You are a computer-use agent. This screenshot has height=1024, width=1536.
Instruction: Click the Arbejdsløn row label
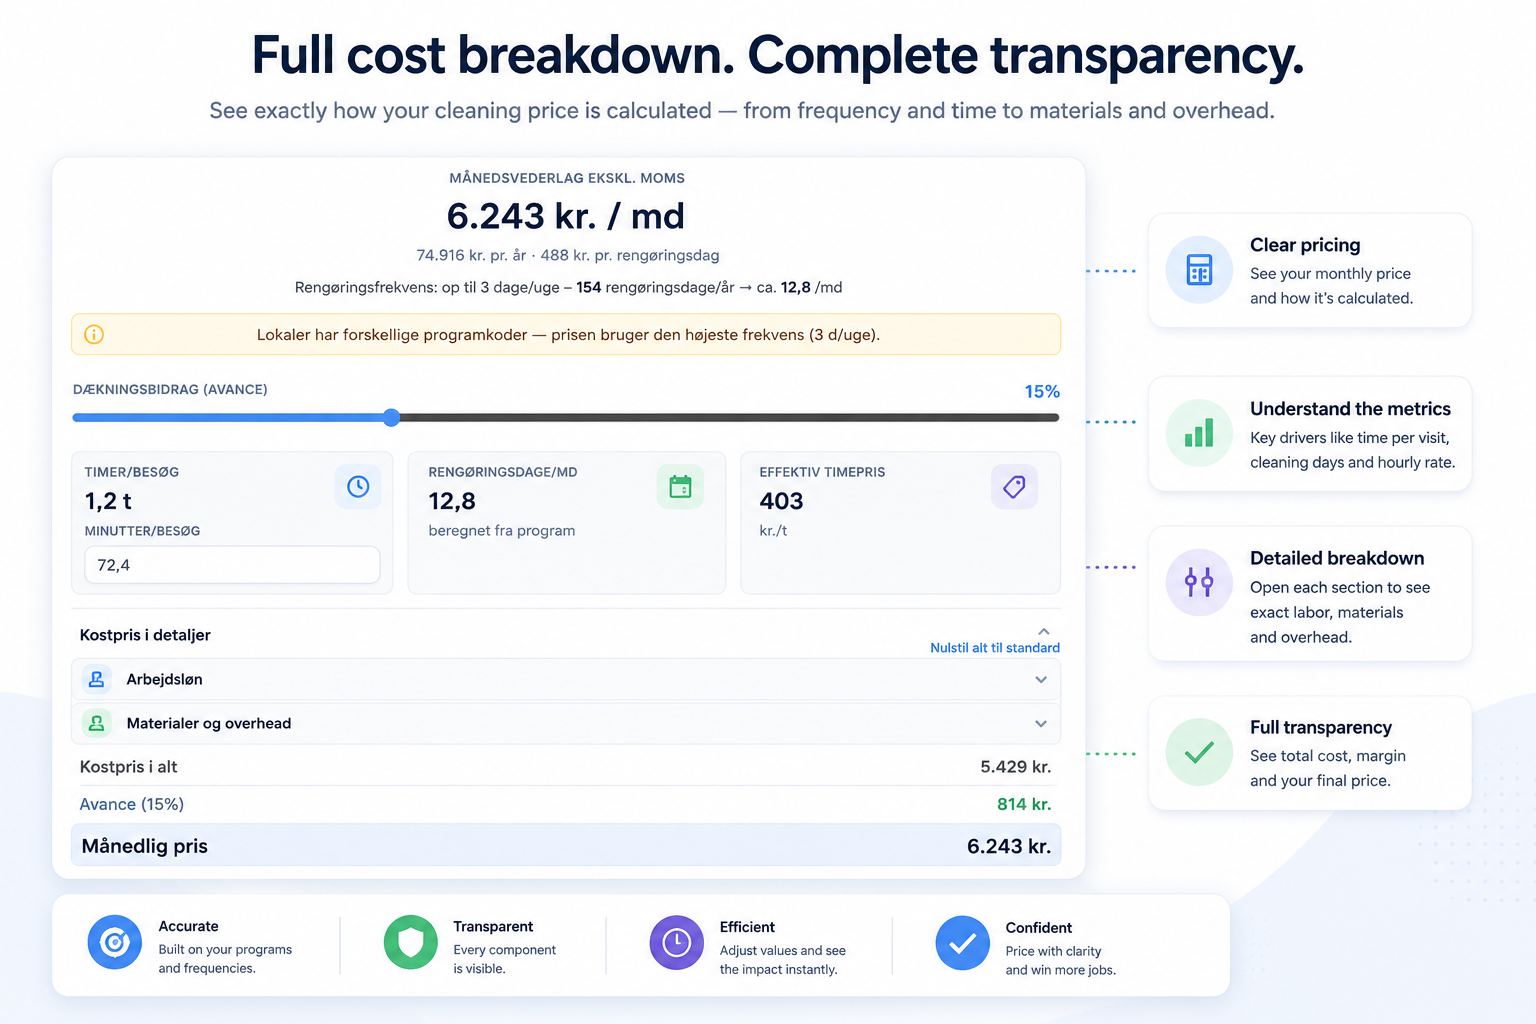tap(165, 679)
